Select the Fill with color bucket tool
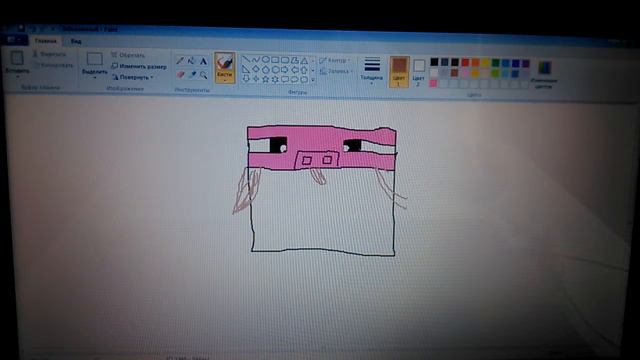 [191, 61]
